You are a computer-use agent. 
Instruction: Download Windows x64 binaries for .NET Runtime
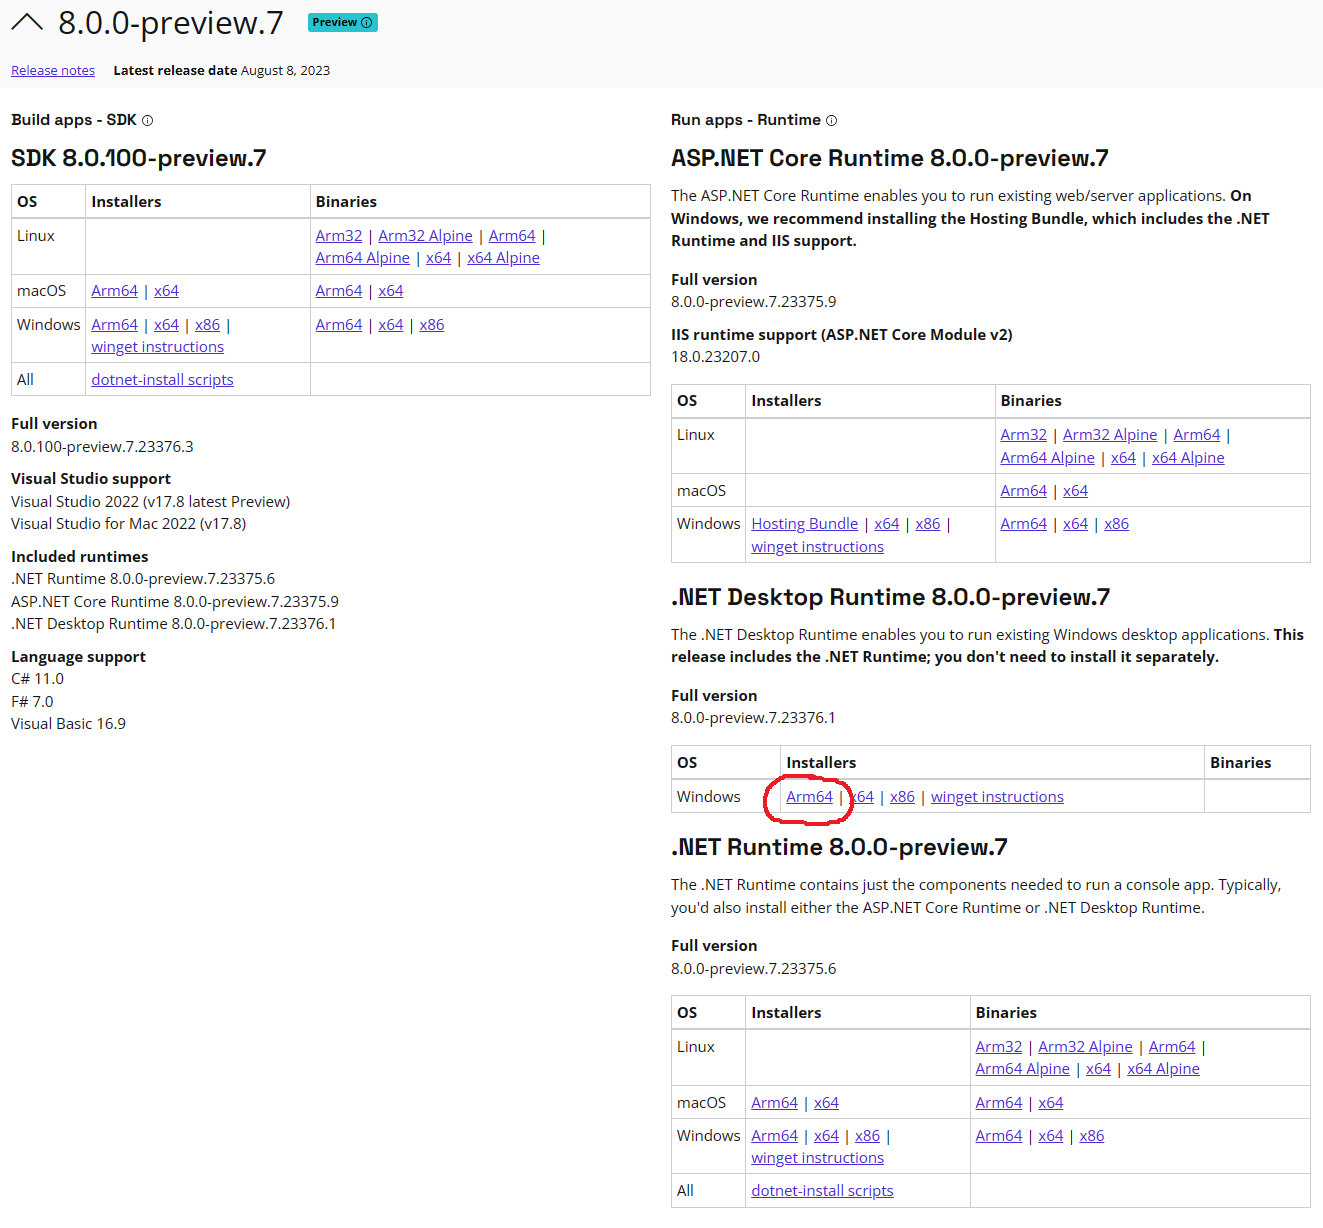tap(1051, 1135)
